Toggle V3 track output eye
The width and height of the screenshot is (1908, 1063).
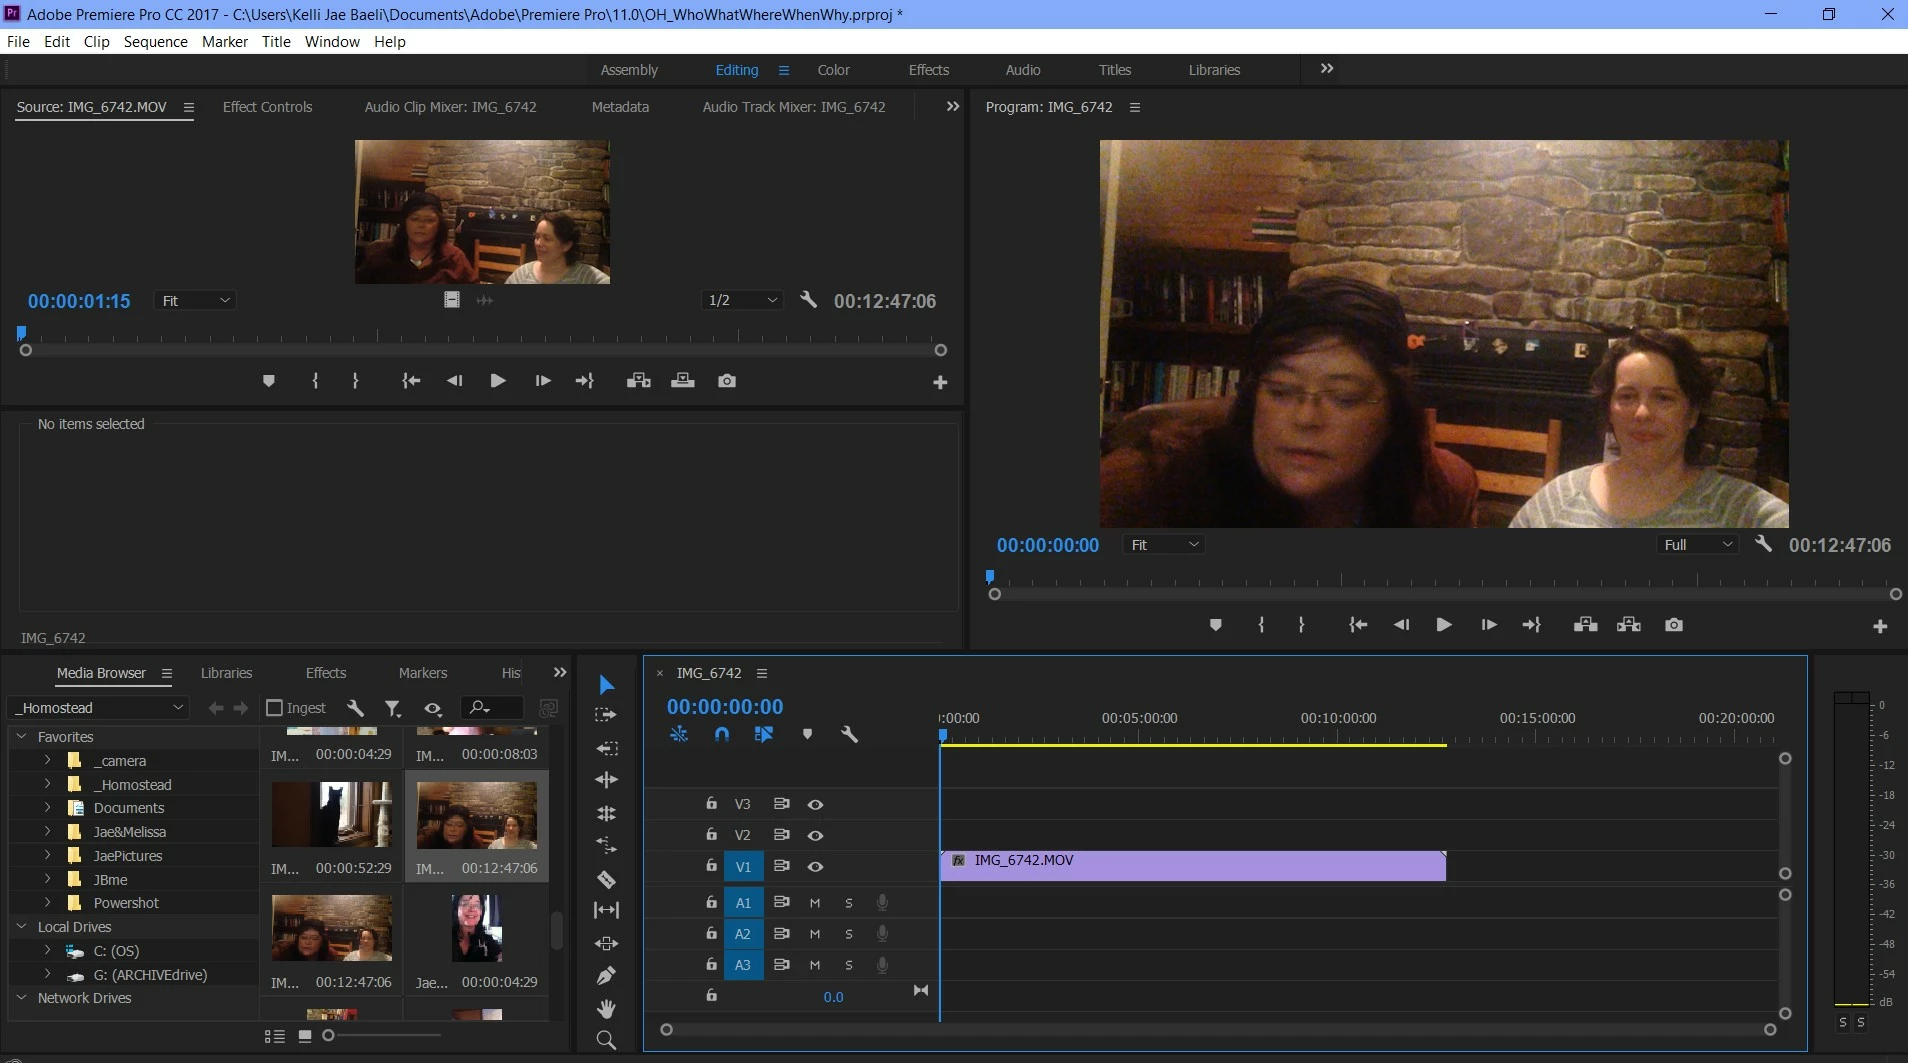(815, 804)
